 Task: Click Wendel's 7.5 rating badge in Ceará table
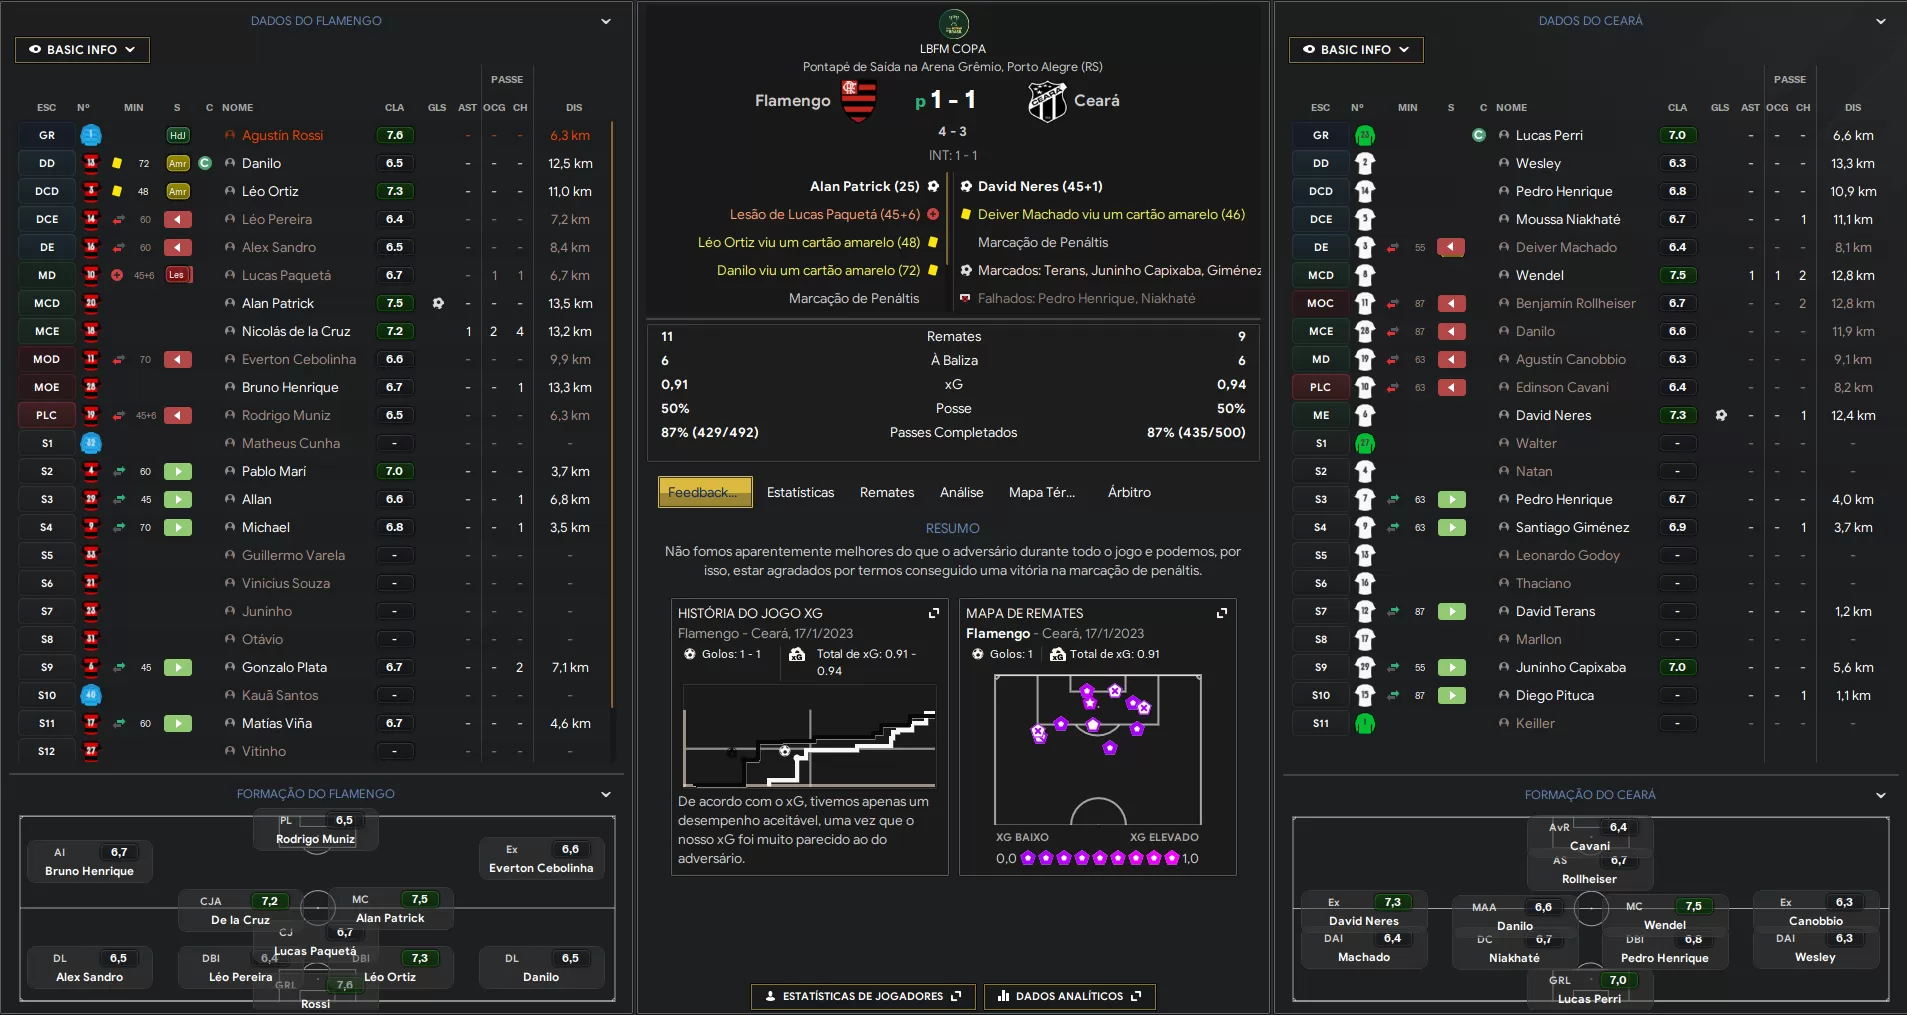coord(1678,275)
